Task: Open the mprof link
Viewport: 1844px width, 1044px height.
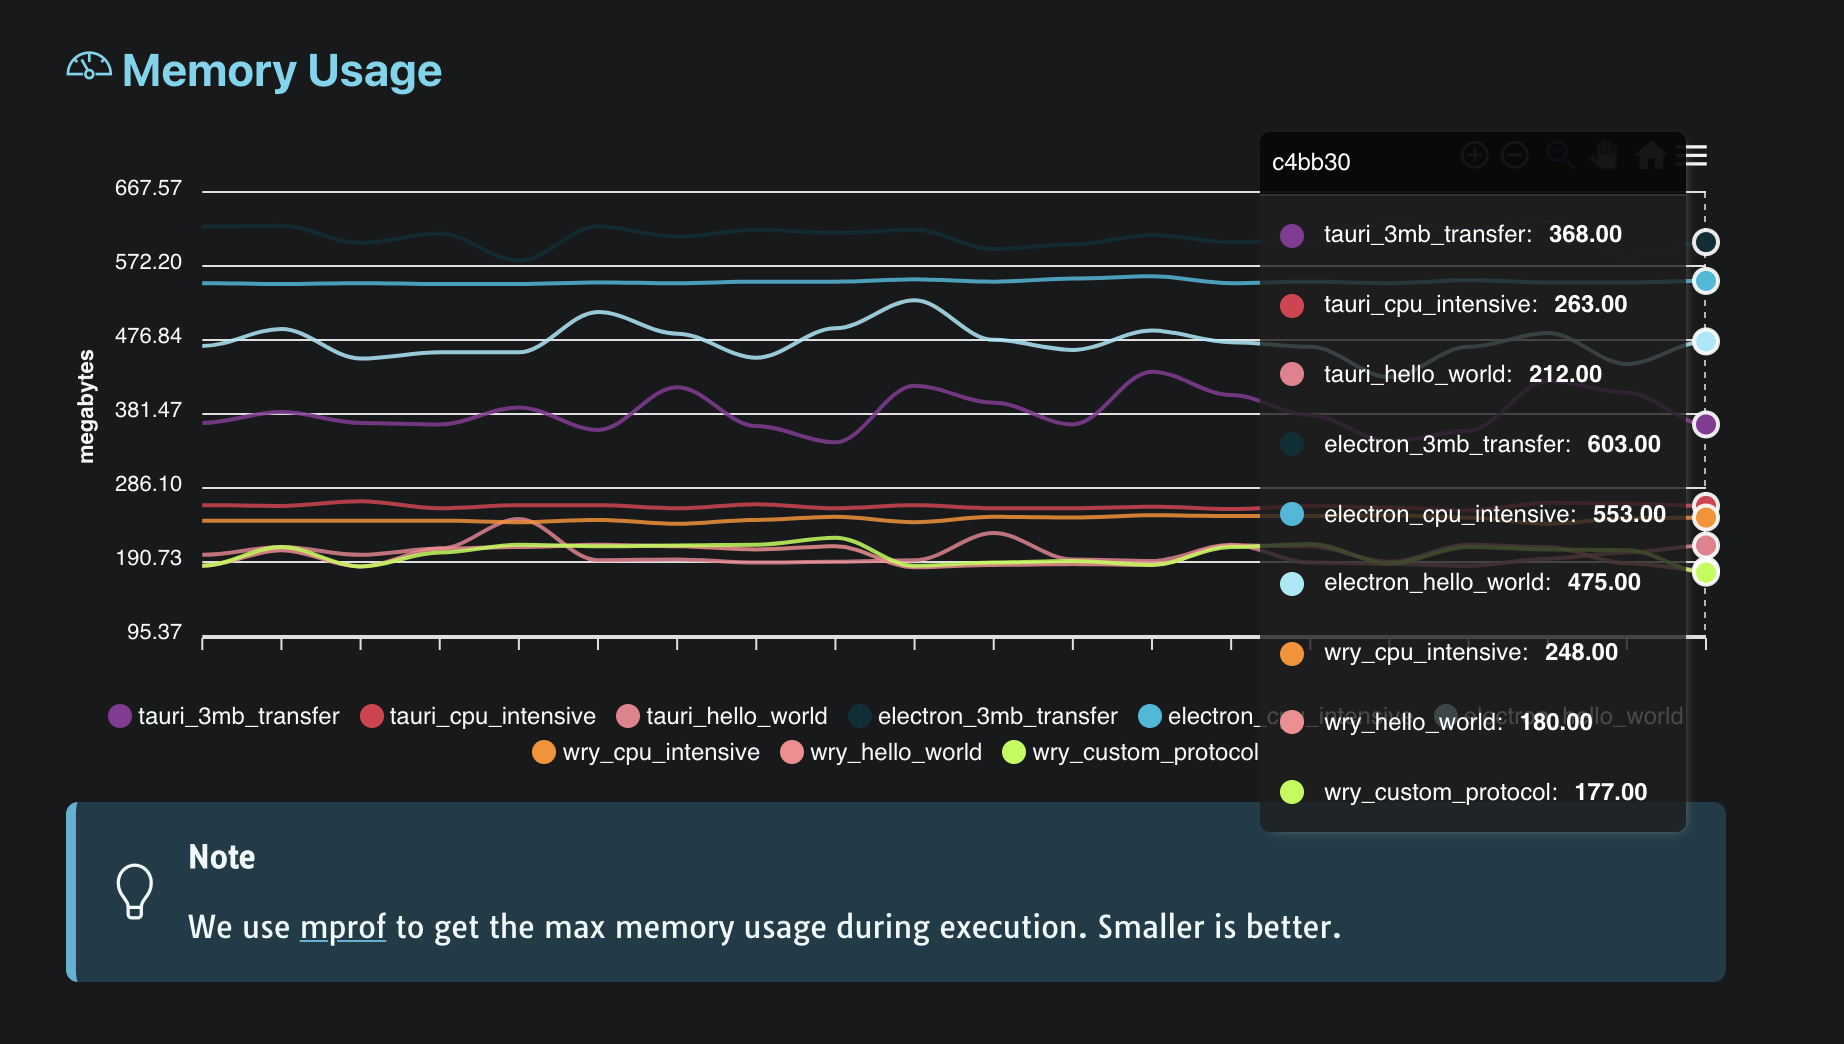Action: coord(343,927)
